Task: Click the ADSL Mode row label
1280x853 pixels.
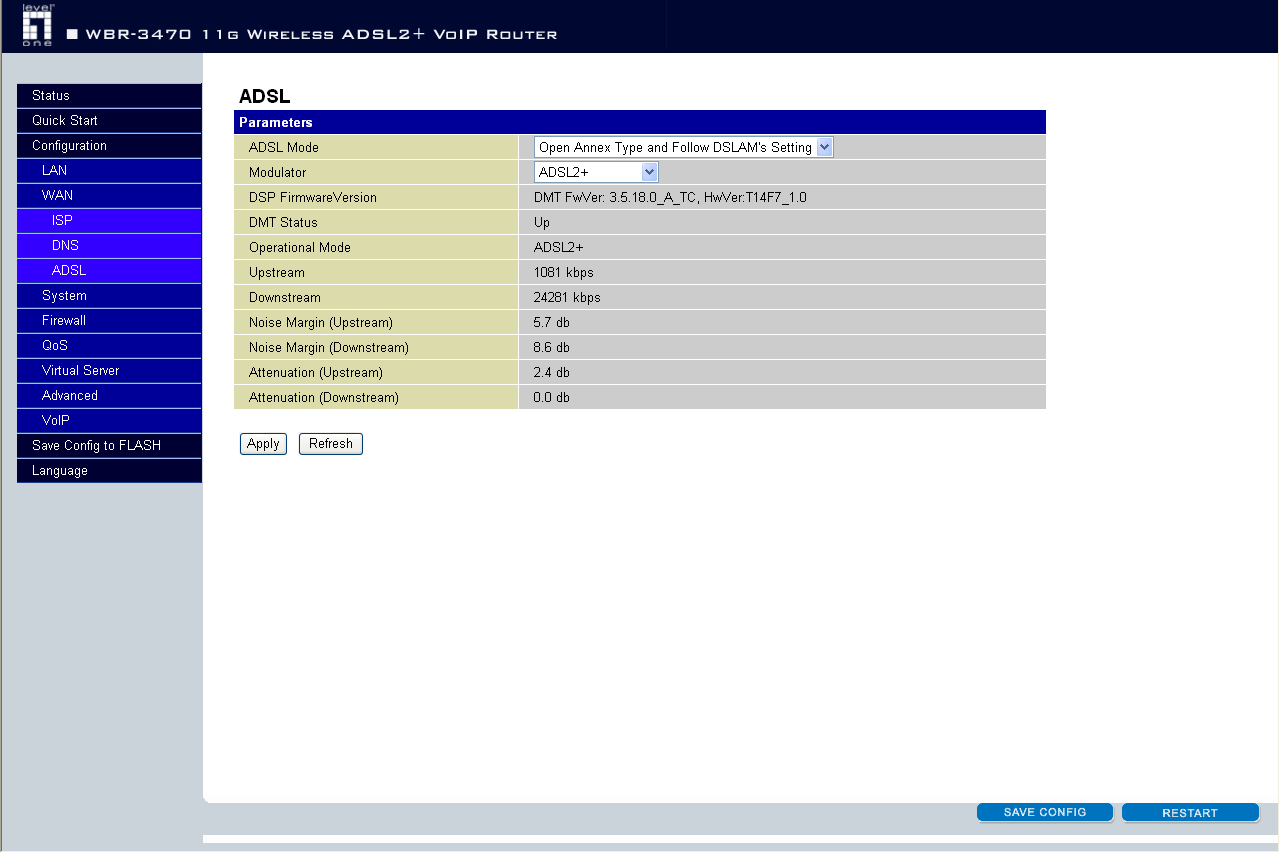Action: [284, 148]
